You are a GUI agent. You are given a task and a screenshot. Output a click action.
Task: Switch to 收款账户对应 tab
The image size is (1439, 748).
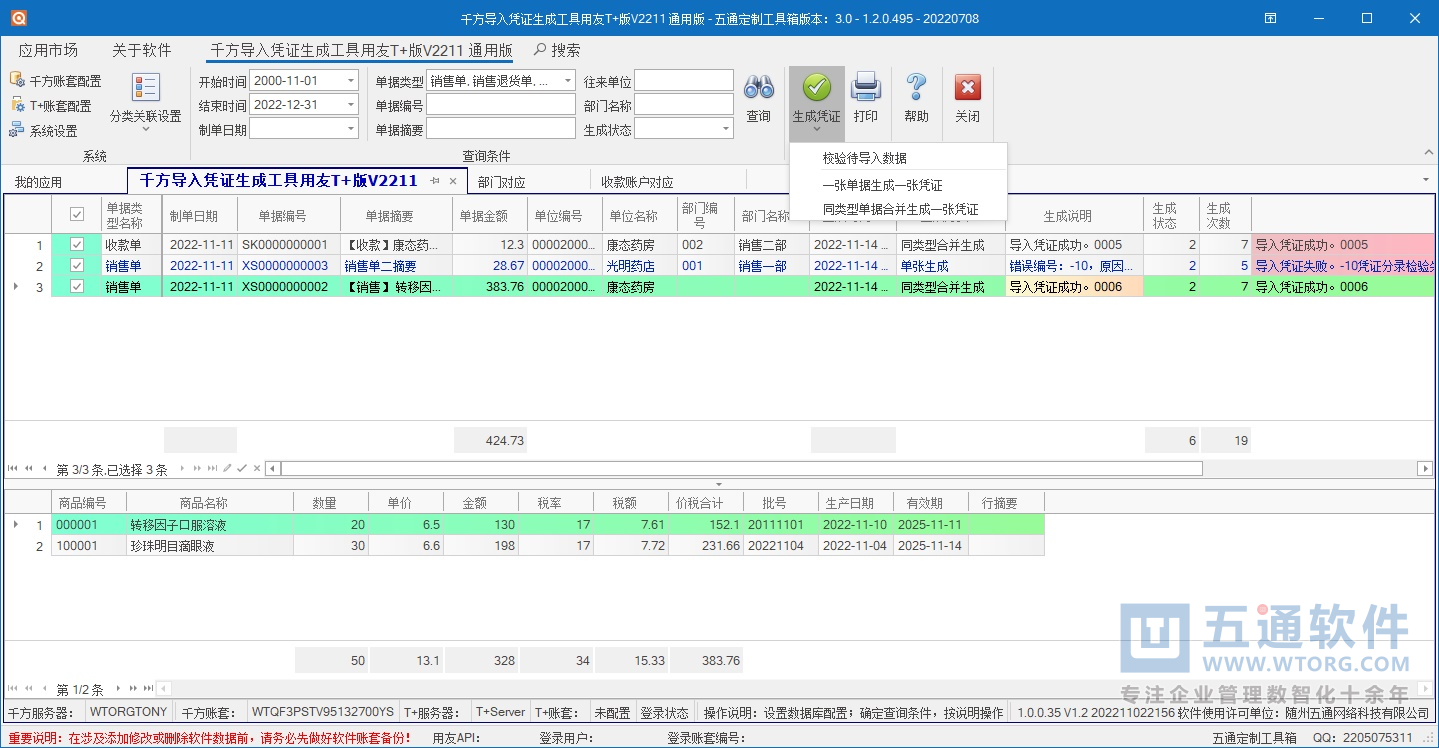pyautogui.click(x=637, y=182)
